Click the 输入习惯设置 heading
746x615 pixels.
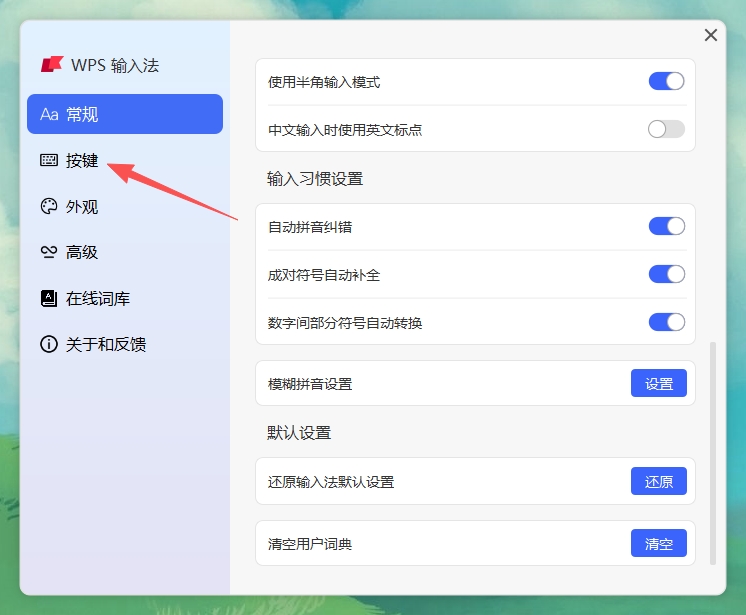tap(315, 179)
